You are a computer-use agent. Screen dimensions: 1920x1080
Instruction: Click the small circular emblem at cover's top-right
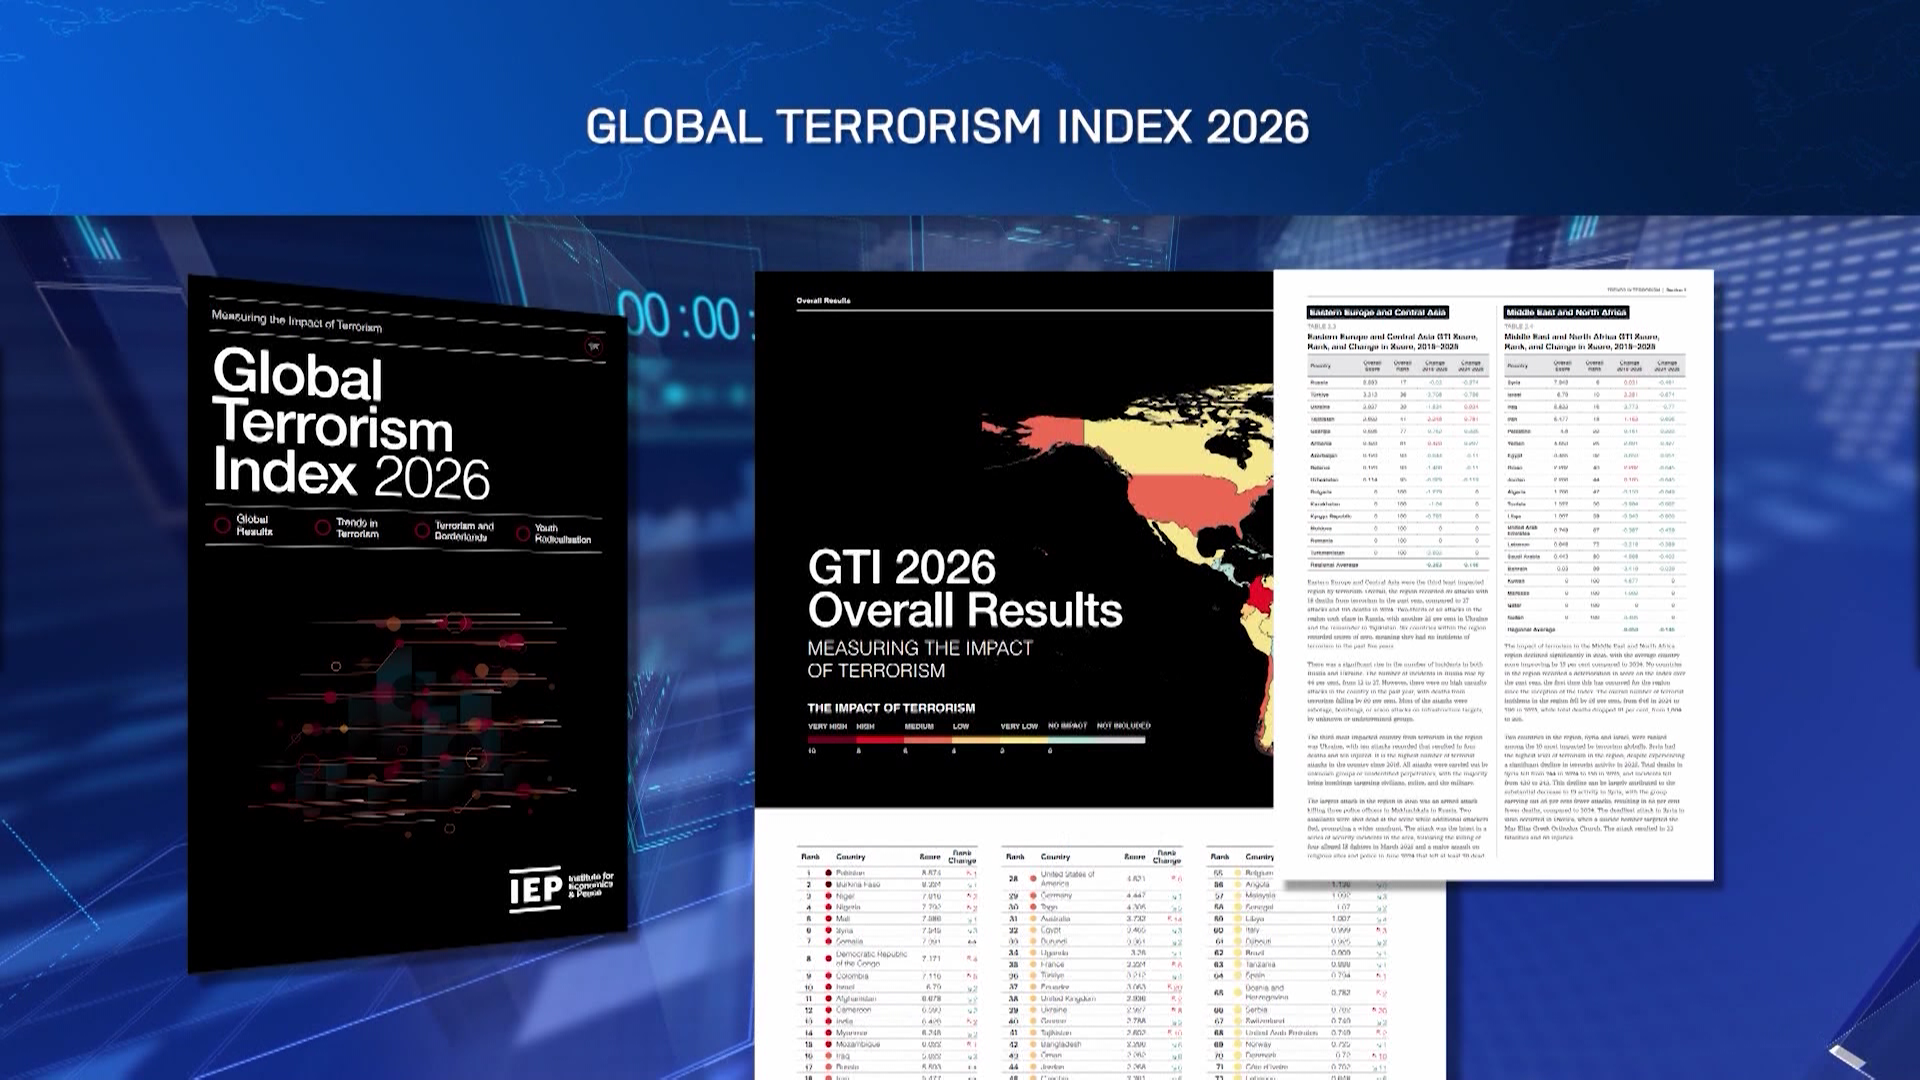(594, 346)
